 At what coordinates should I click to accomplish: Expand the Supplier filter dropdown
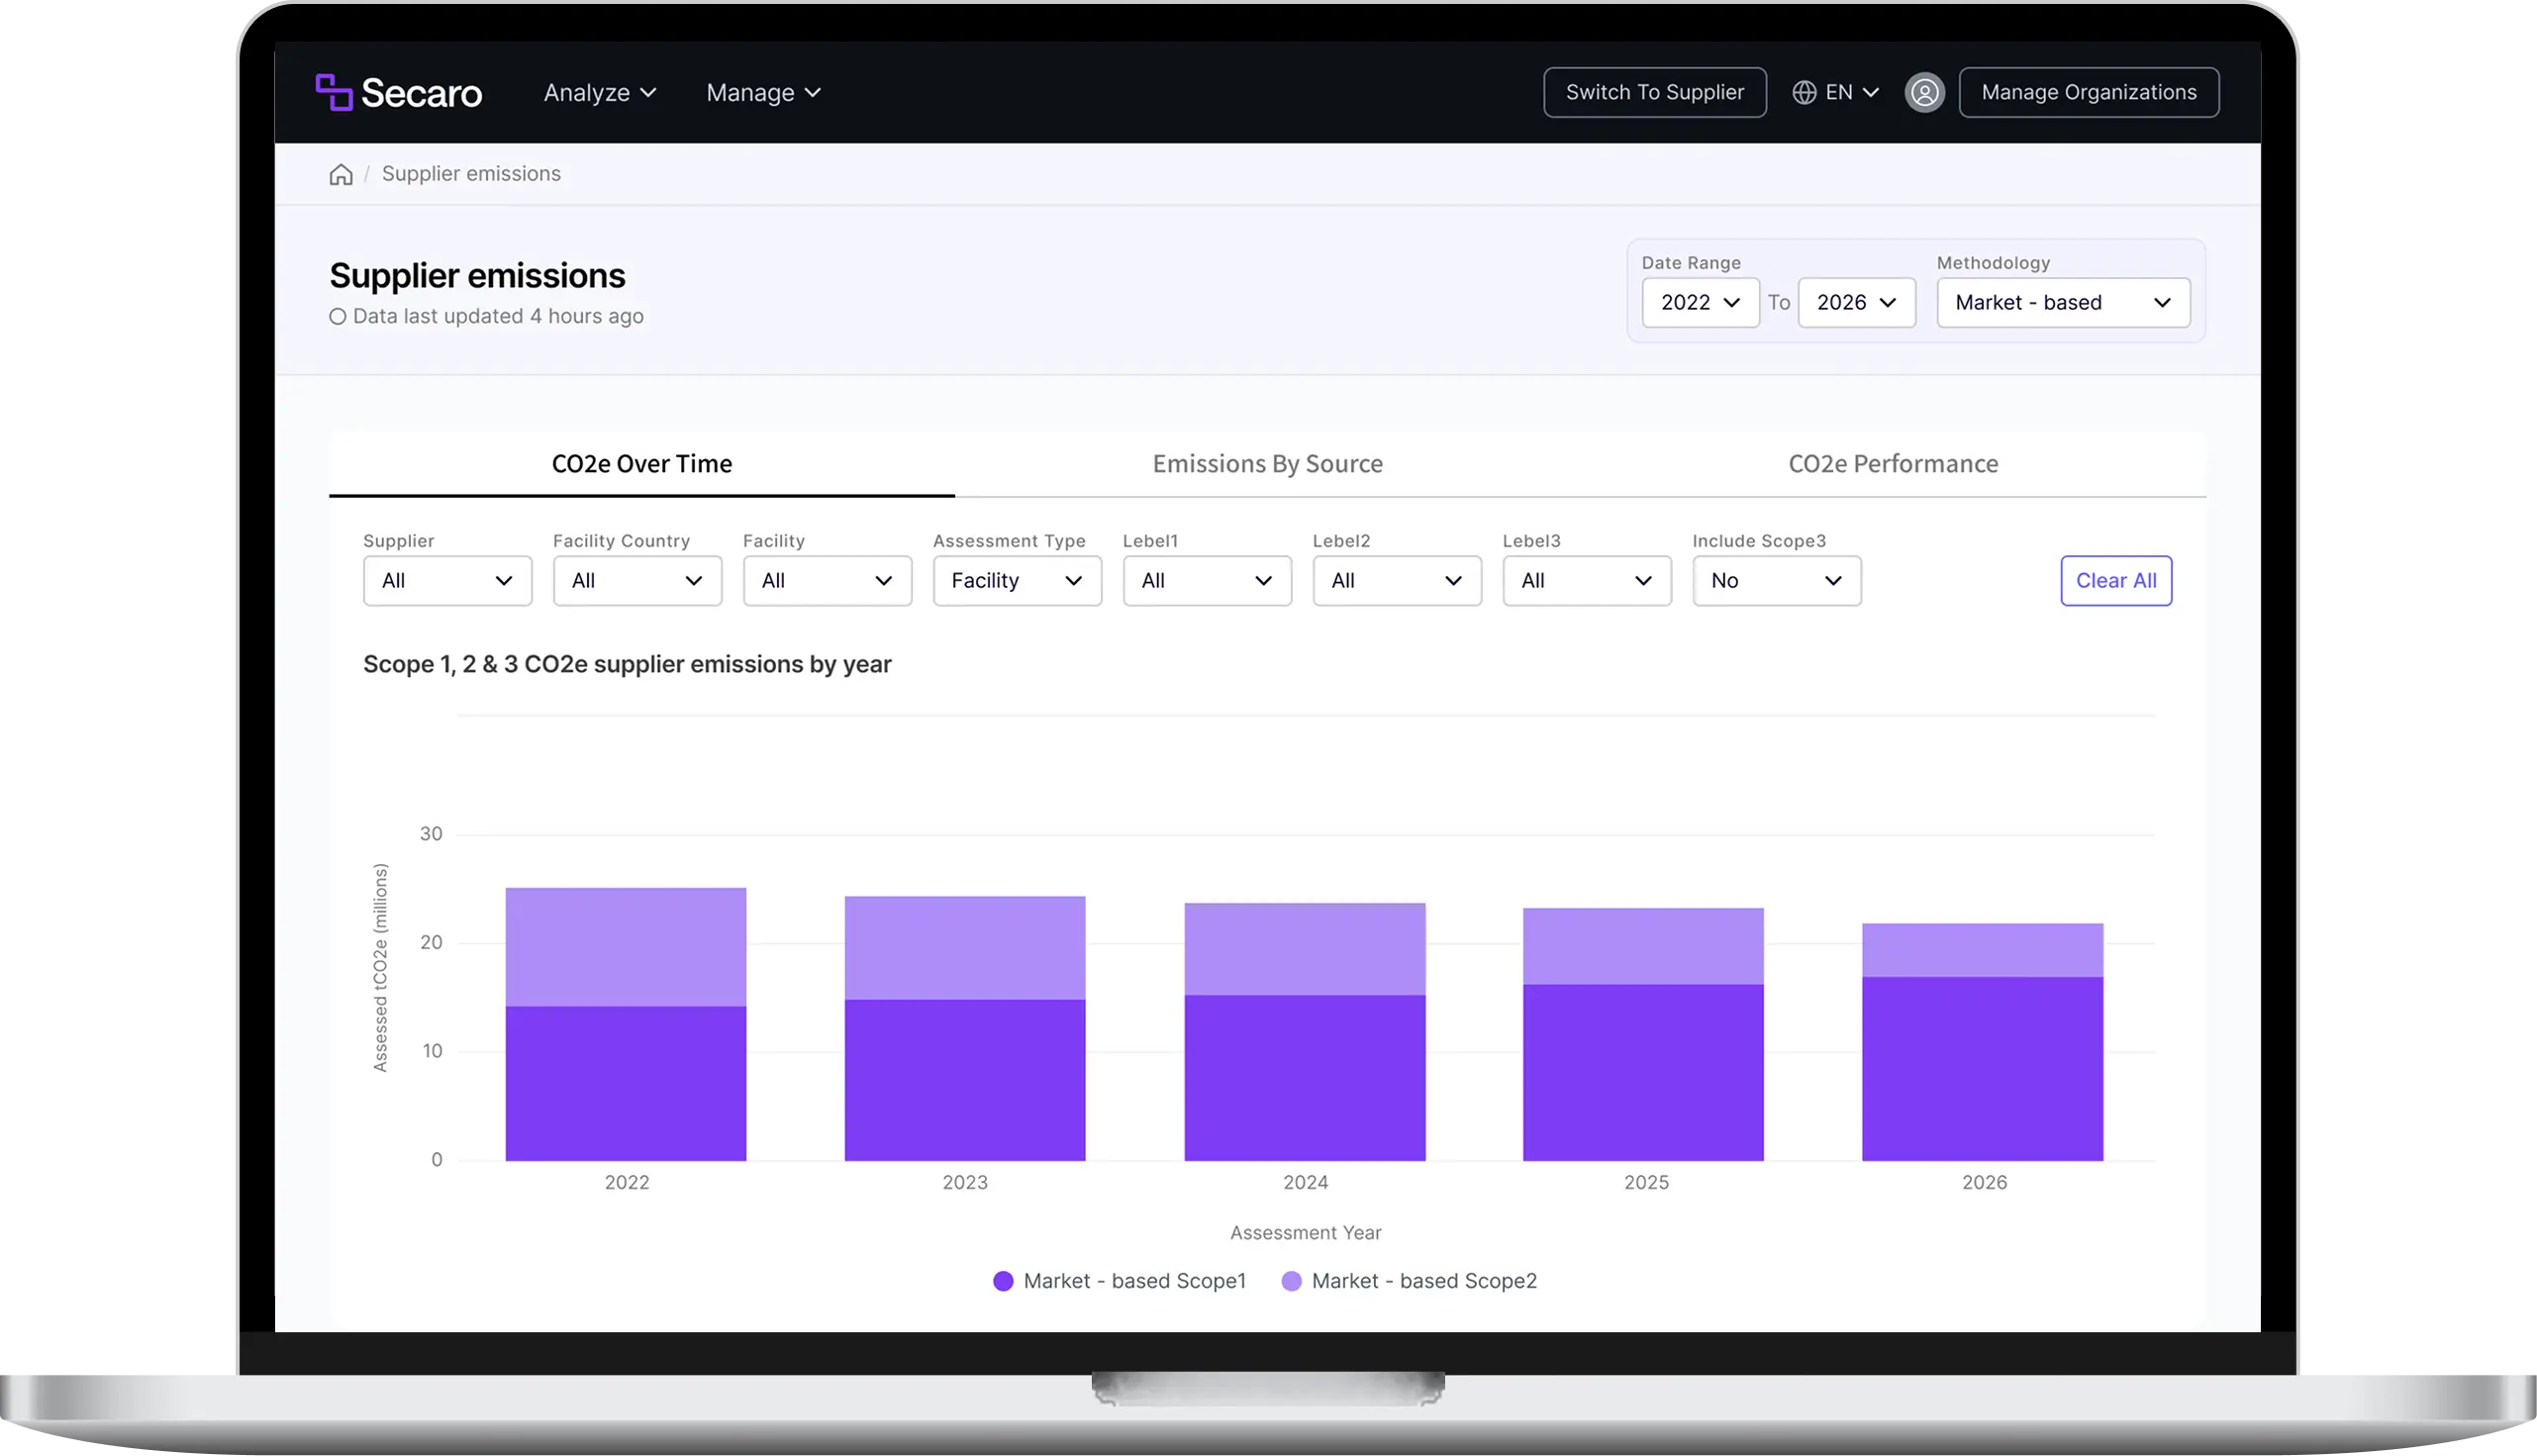click(x=447, y=581)
